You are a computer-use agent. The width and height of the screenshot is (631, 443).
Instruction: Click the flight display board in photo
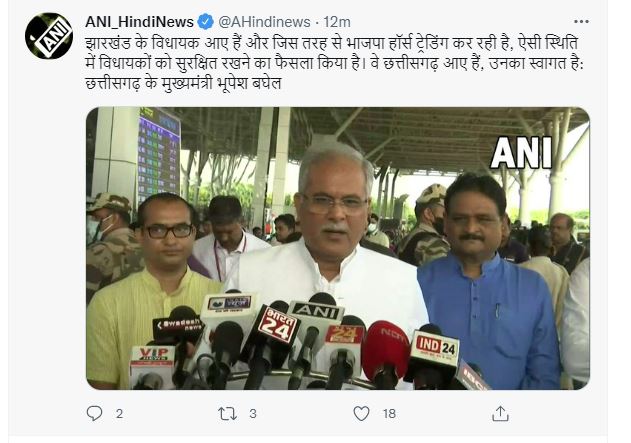(x=159, y=155)
